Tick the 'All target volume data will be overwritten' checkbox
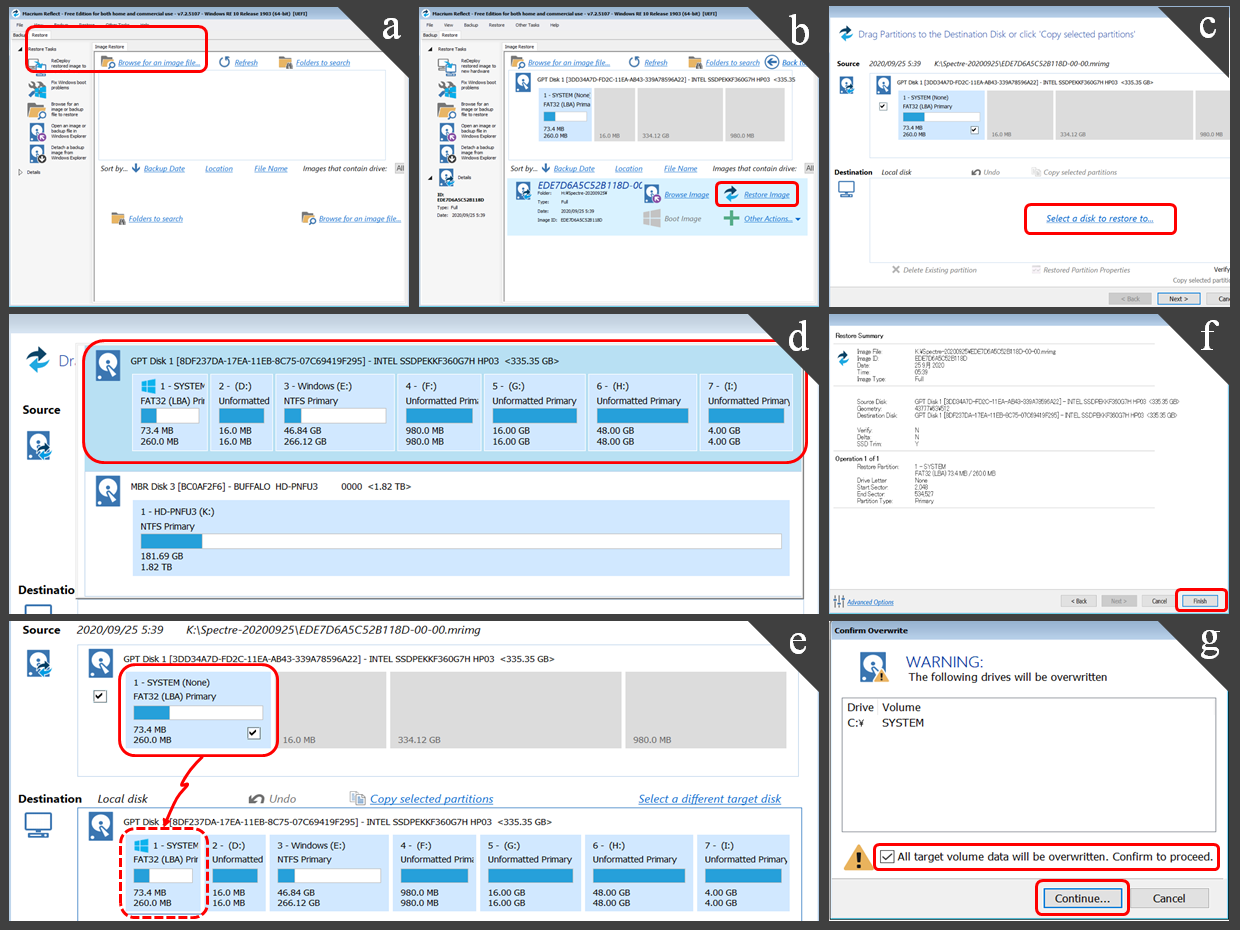This screenshot has height=930, width=1240. [x=887, y=856]
